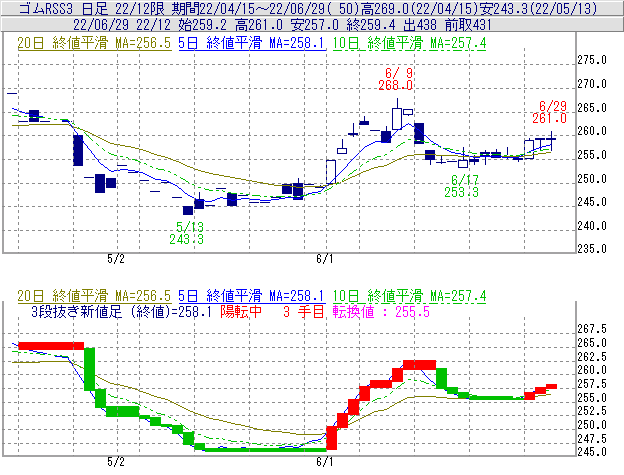Click the long green bottom bar in lower chart
This screenshot has height=475, width=624.
[265, 450]
